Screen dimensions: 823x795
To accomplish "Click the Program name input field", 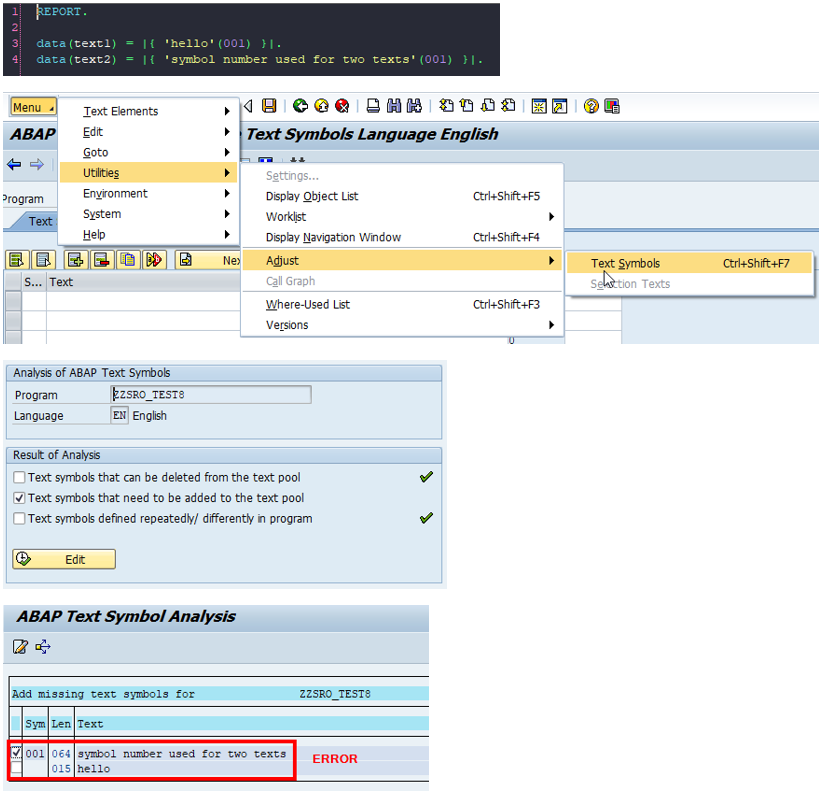I will (210, 395).
